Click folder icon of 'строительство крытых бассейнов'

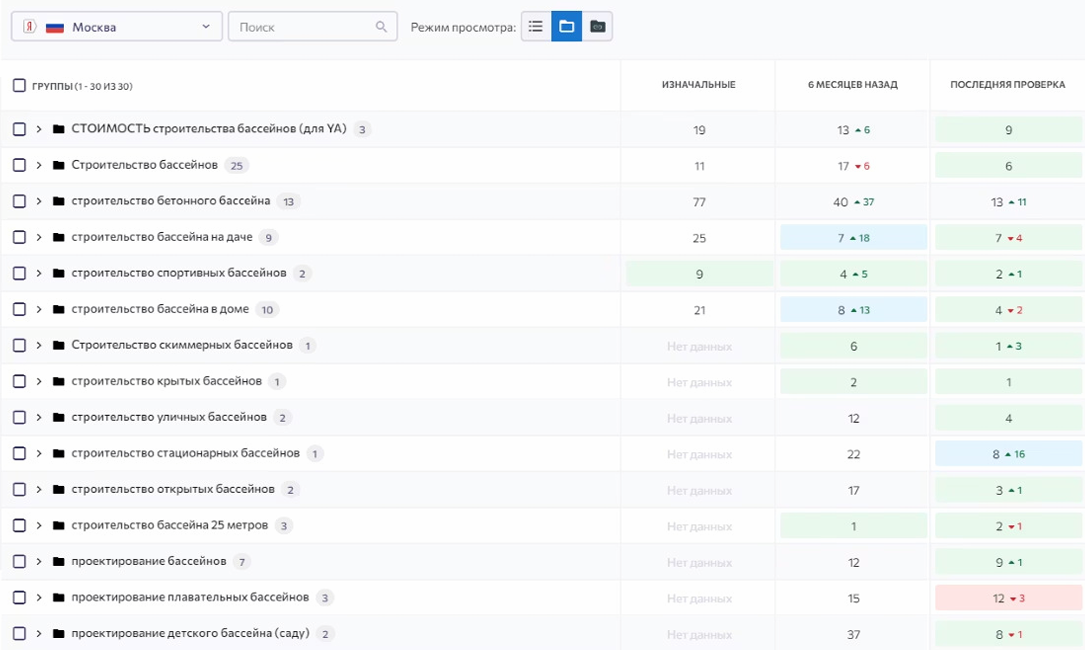(x=59, y=381)
